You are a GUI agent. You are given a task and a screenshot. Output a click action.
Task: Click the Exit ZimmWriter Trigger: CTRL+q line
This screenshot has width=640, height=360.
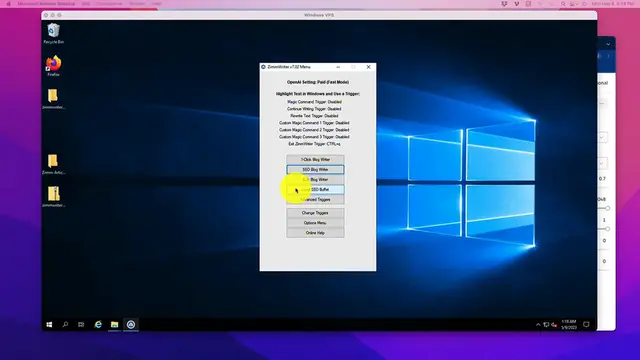pyautogui.click(x=314, y=144)
